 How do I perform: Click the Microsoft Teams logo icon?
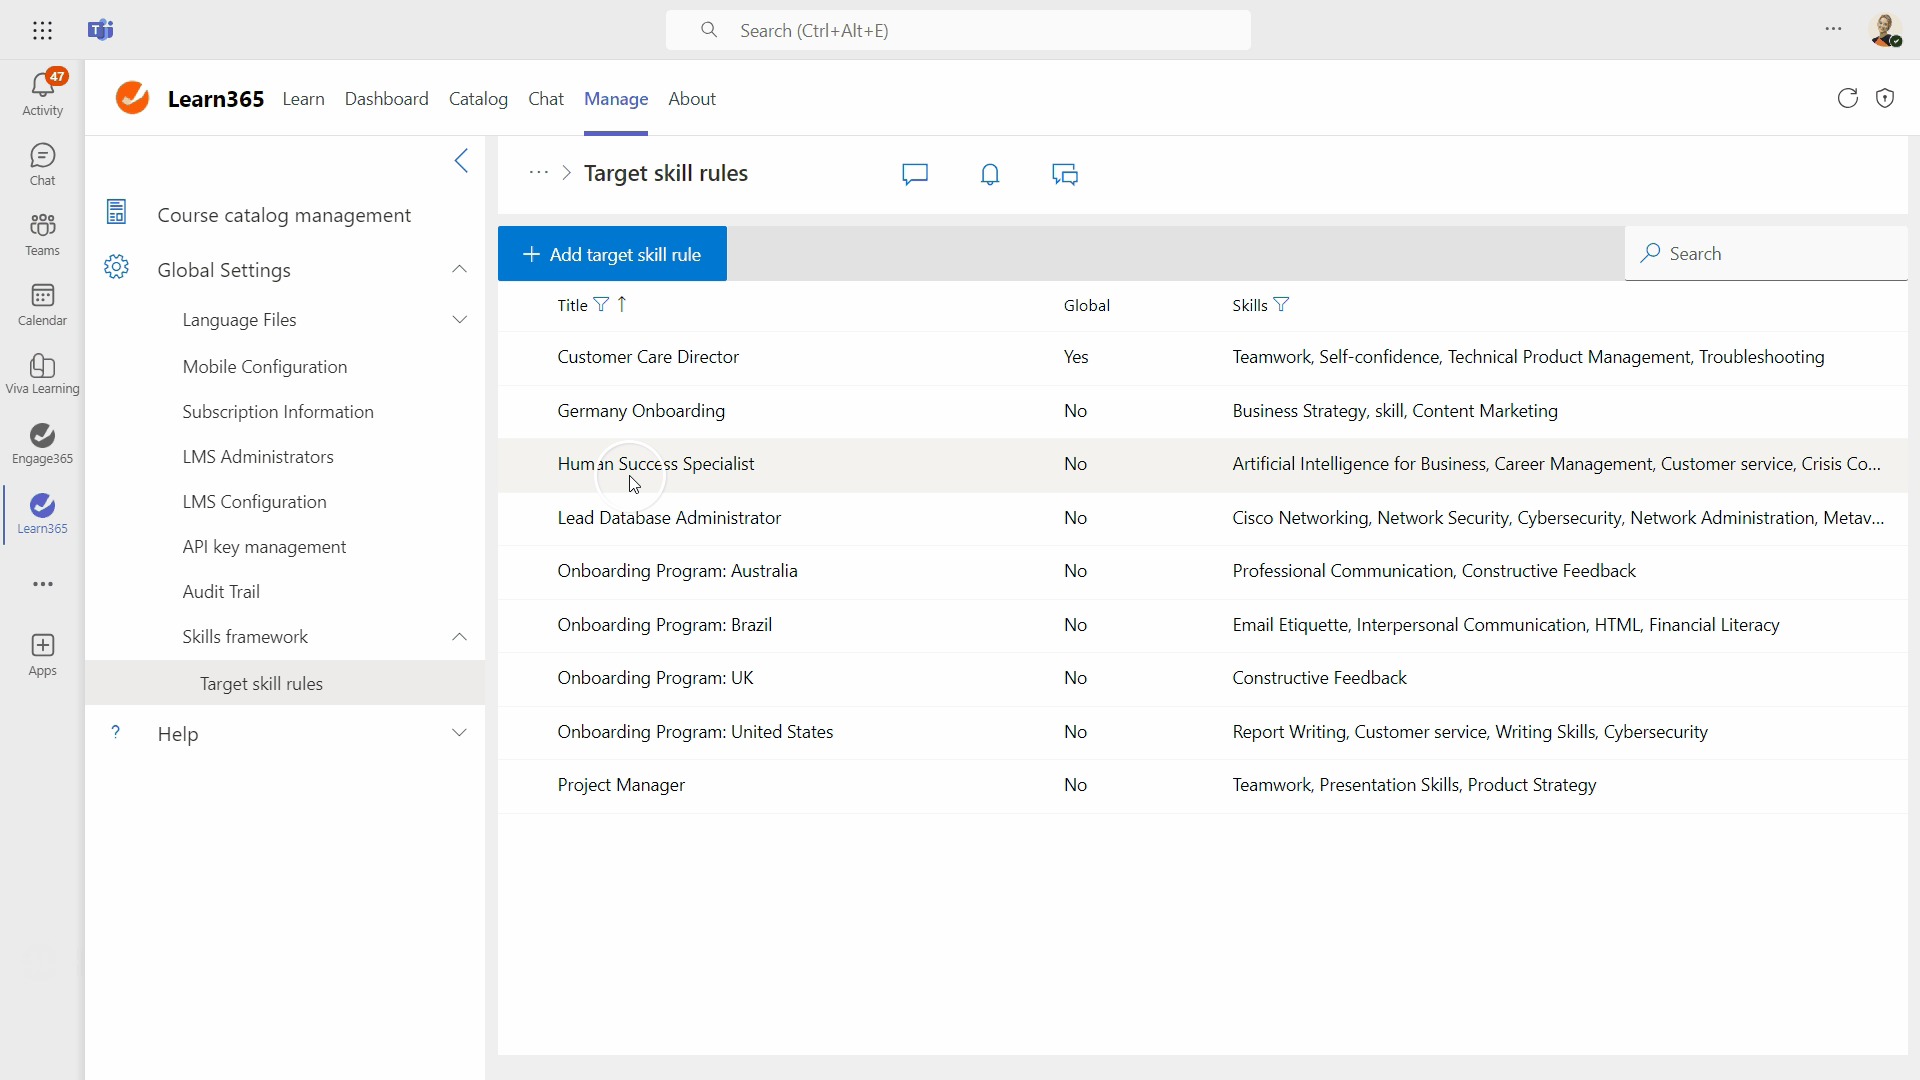[x=100, y=30]
